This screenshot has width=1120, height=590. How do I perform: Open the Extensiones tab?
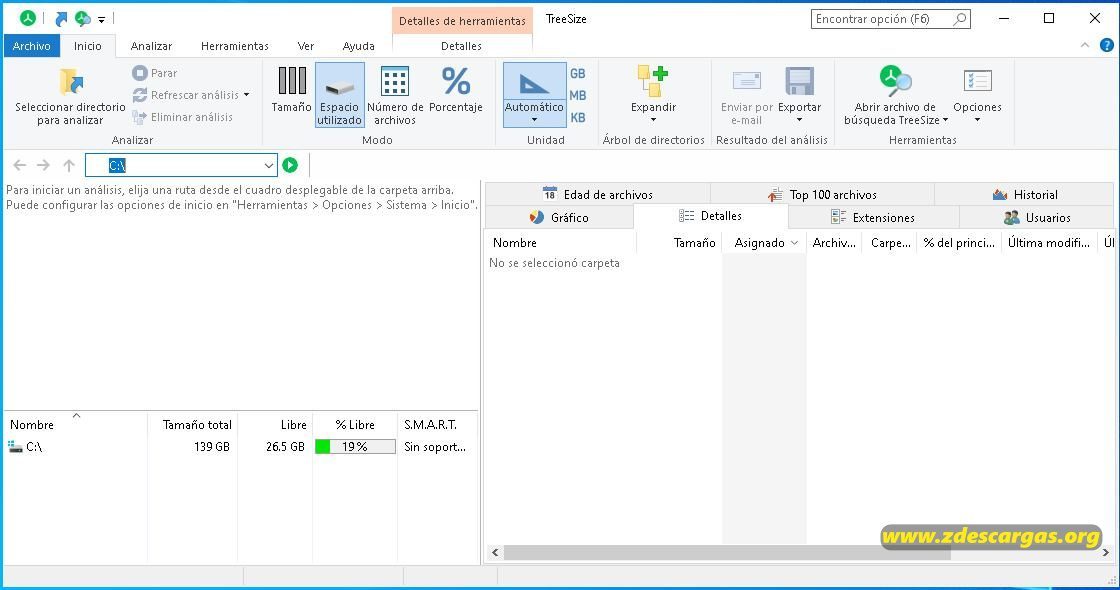click(x=873, y=217)
